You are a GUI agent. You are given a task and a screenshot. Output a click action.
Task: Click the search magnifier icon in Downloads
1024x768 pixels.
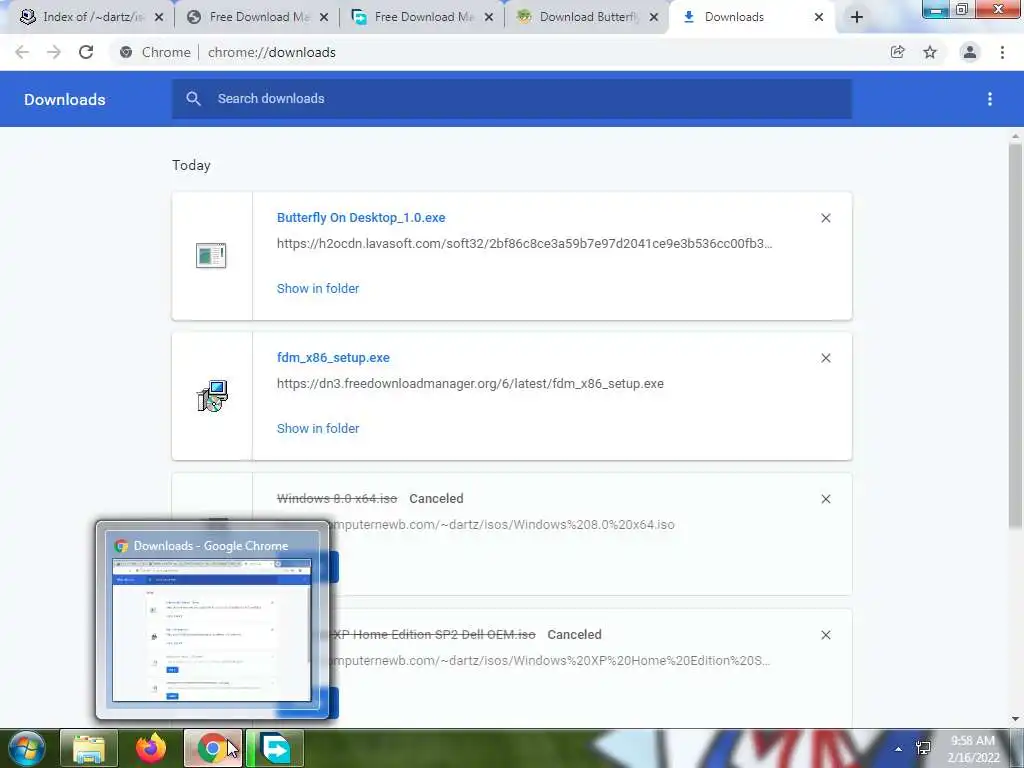[193, 99]
